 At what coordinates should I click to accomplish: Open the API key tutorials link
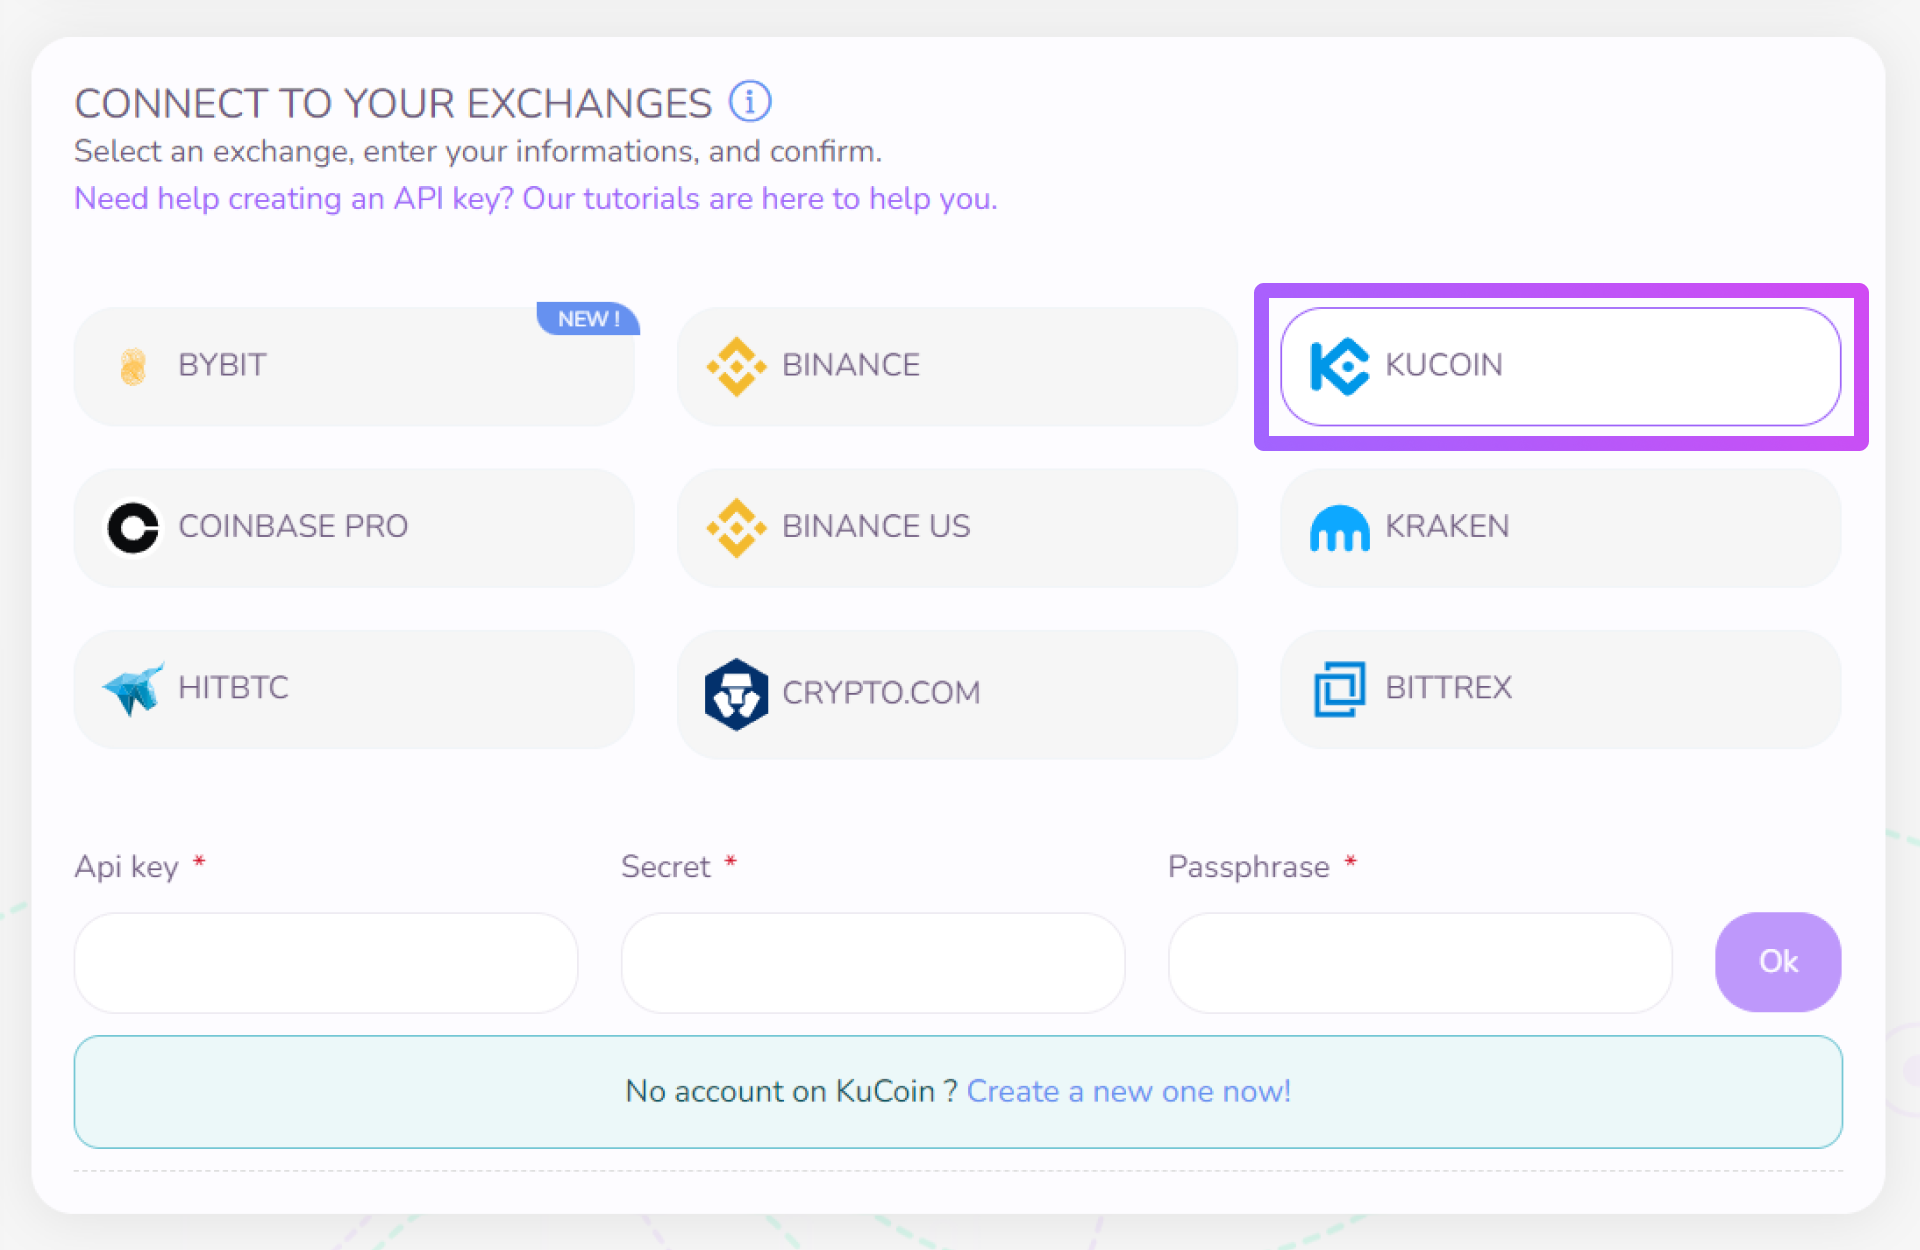(x=536, y=198)
